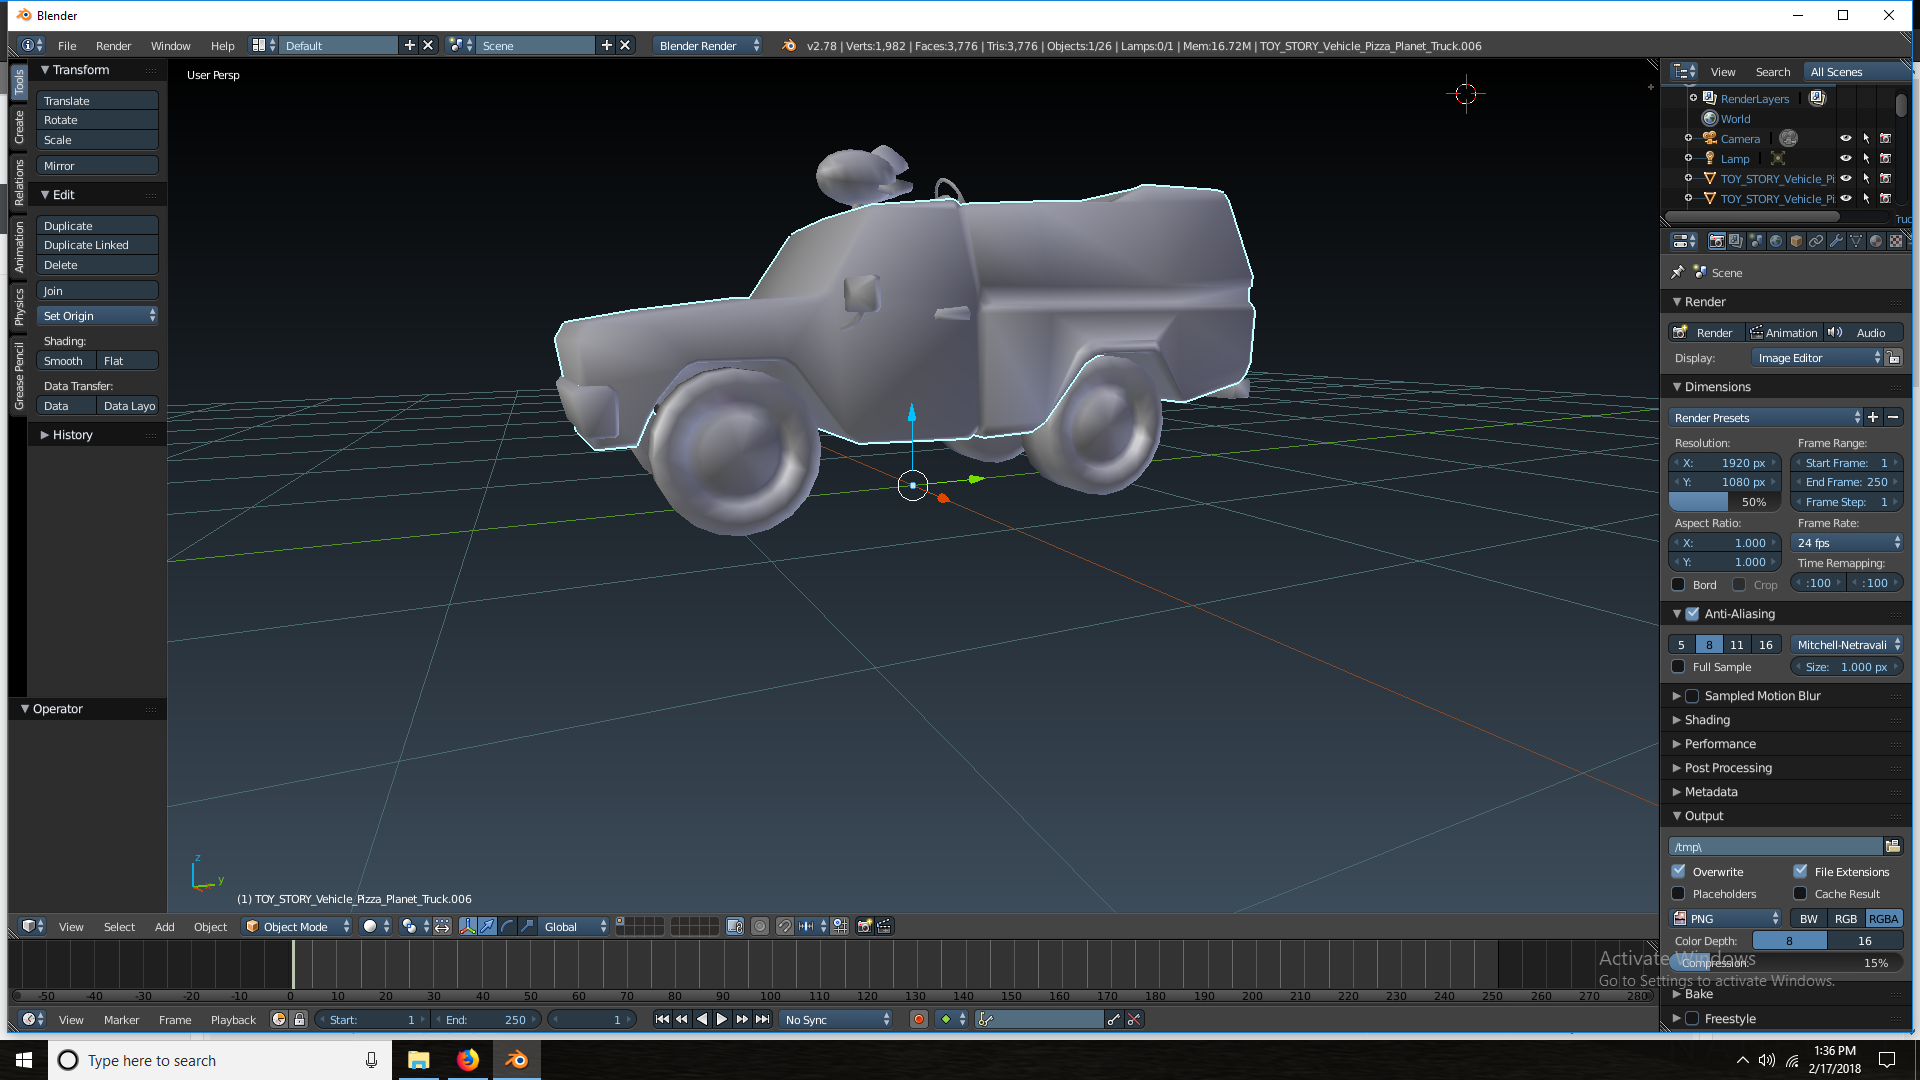Click the Camera object icon in outliner
The height and width of the screenshot is (1080, 1920).
pos(1710,139)
